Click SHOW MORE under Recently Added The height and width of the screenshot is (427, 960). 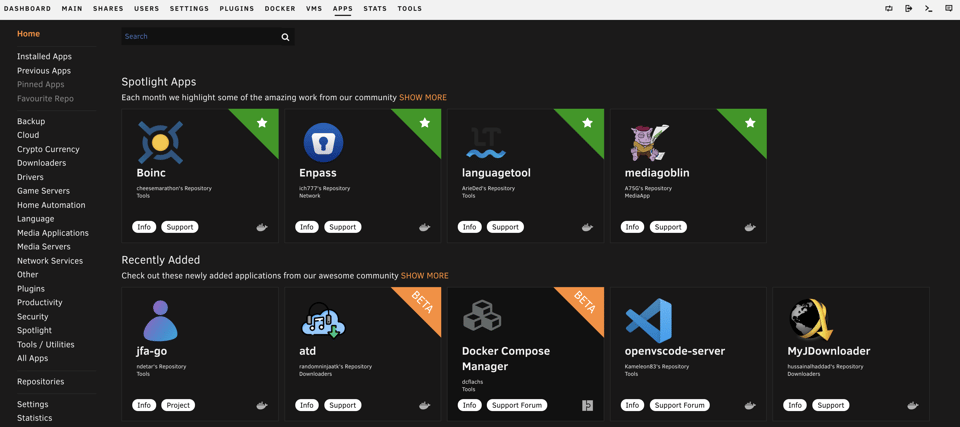[425, 276]
